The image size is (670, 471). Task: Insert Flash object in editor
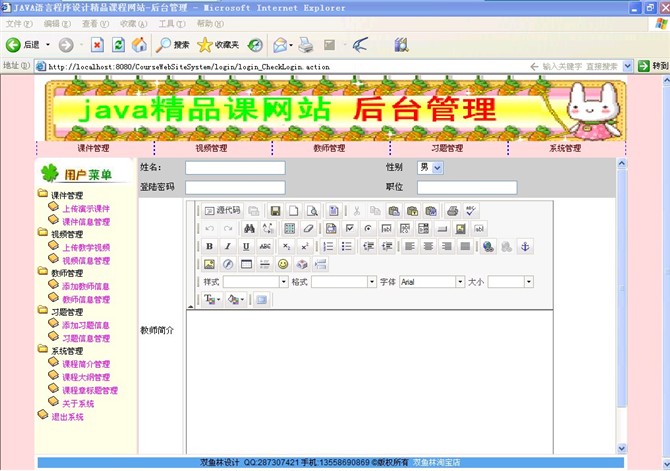point(228,265)
